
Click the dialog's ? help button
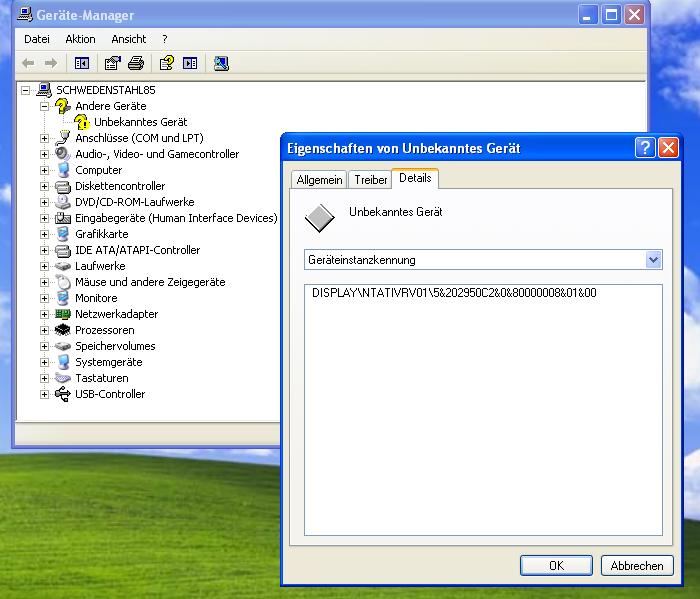[x=645, y=147]
